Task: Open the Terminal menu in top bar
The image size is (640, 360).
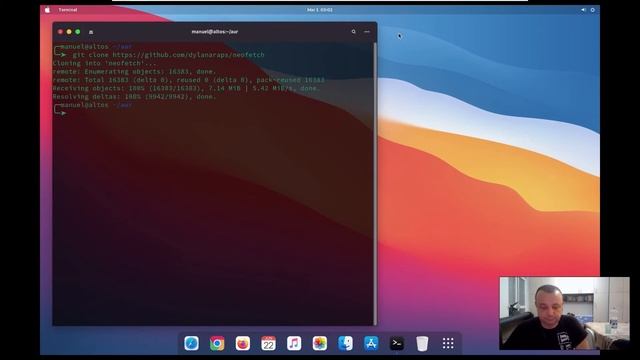Action: [x=68, y=10]
